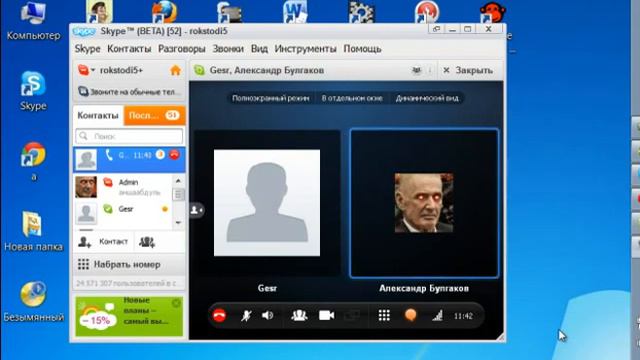Add a new Контакт
Viewport: 640px width, 360px height.
103,242
